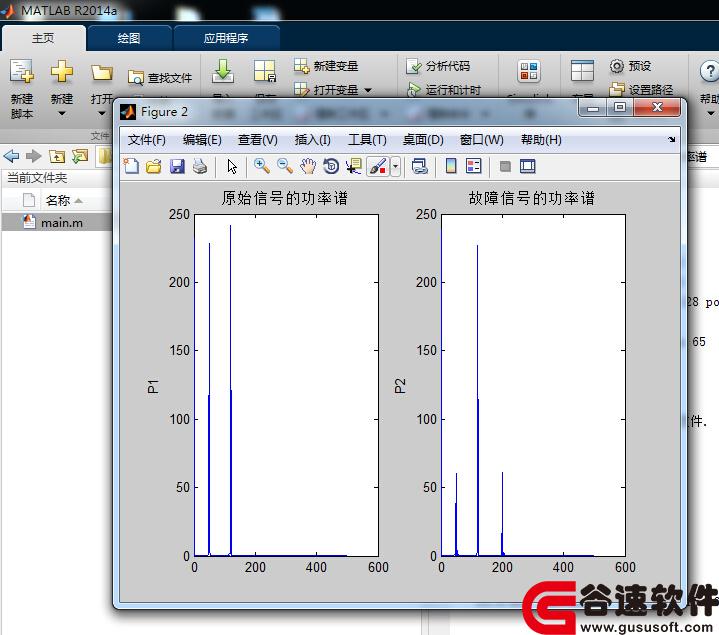Viewport: 719px width, 635px height.
Task: Click the Print Figure icon
Action: click(200, 166)
